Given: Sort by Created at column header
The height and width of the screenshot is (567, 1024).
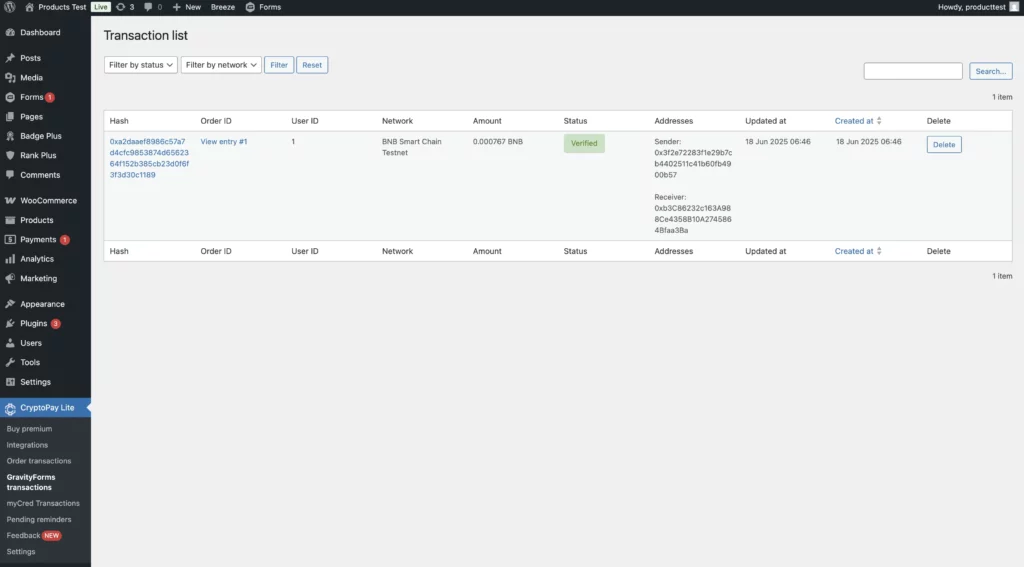Looking at the screenshot, I should (857, 121).
